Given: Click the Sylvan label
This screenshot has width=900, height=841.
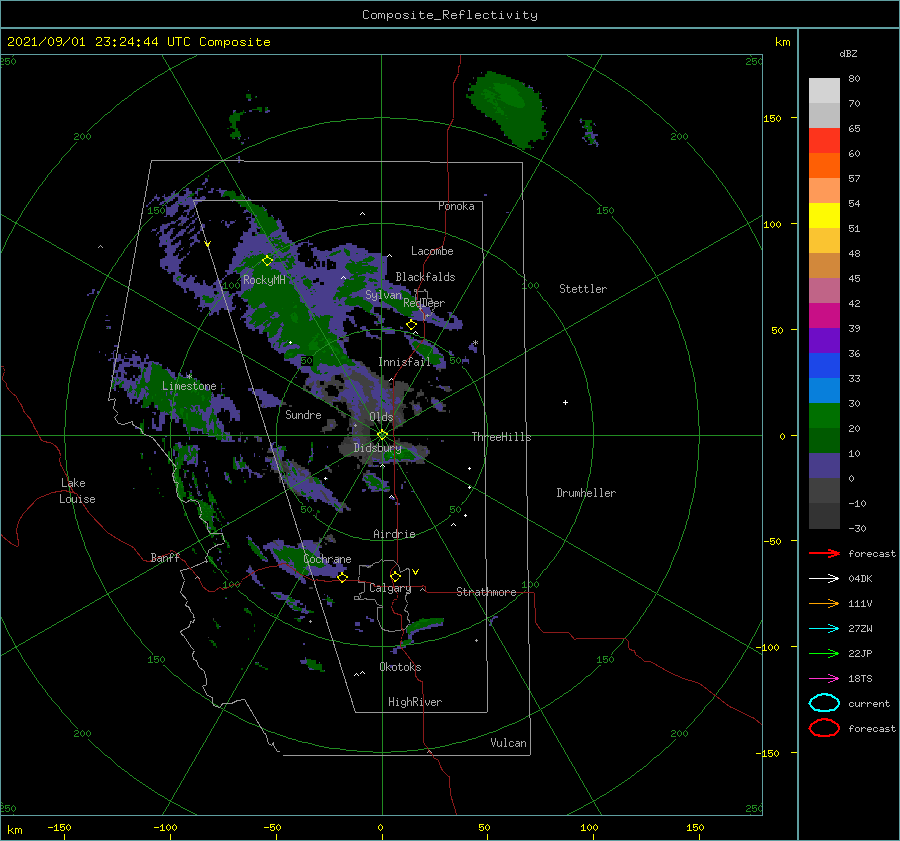Looking at the screenshot, I should [383, 294].
